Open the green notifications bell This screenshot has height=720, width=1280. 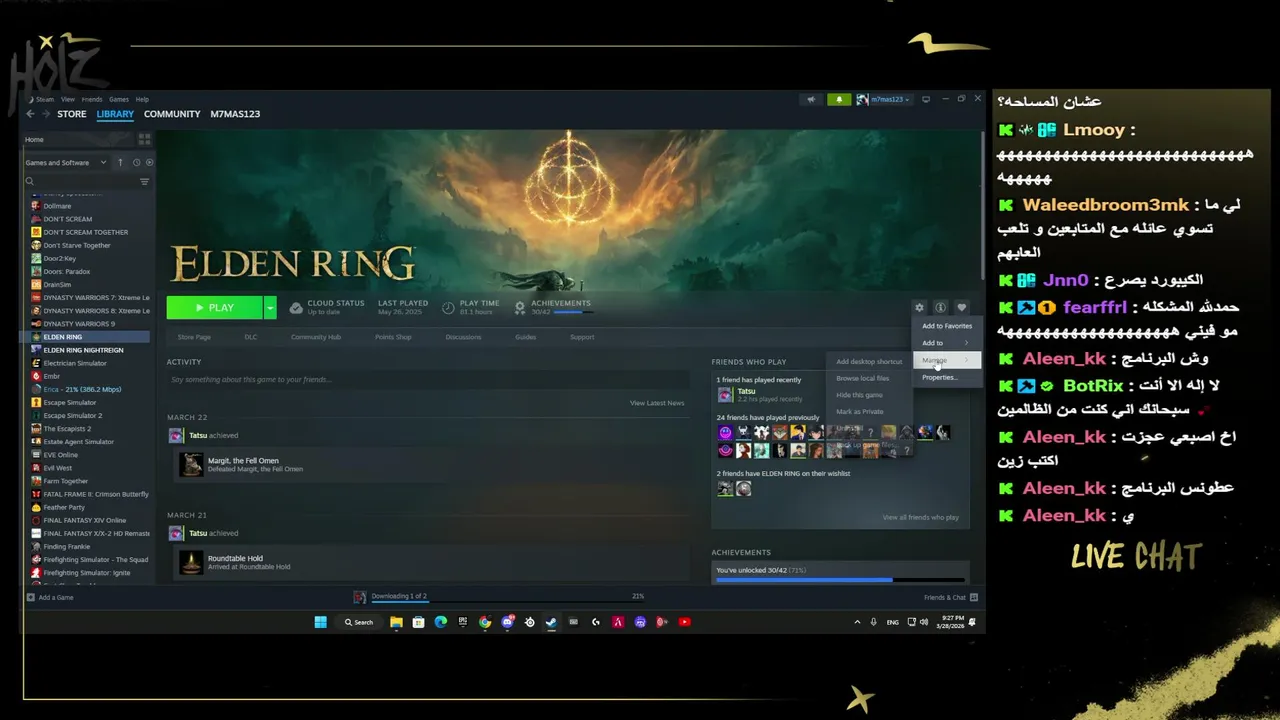839,99
